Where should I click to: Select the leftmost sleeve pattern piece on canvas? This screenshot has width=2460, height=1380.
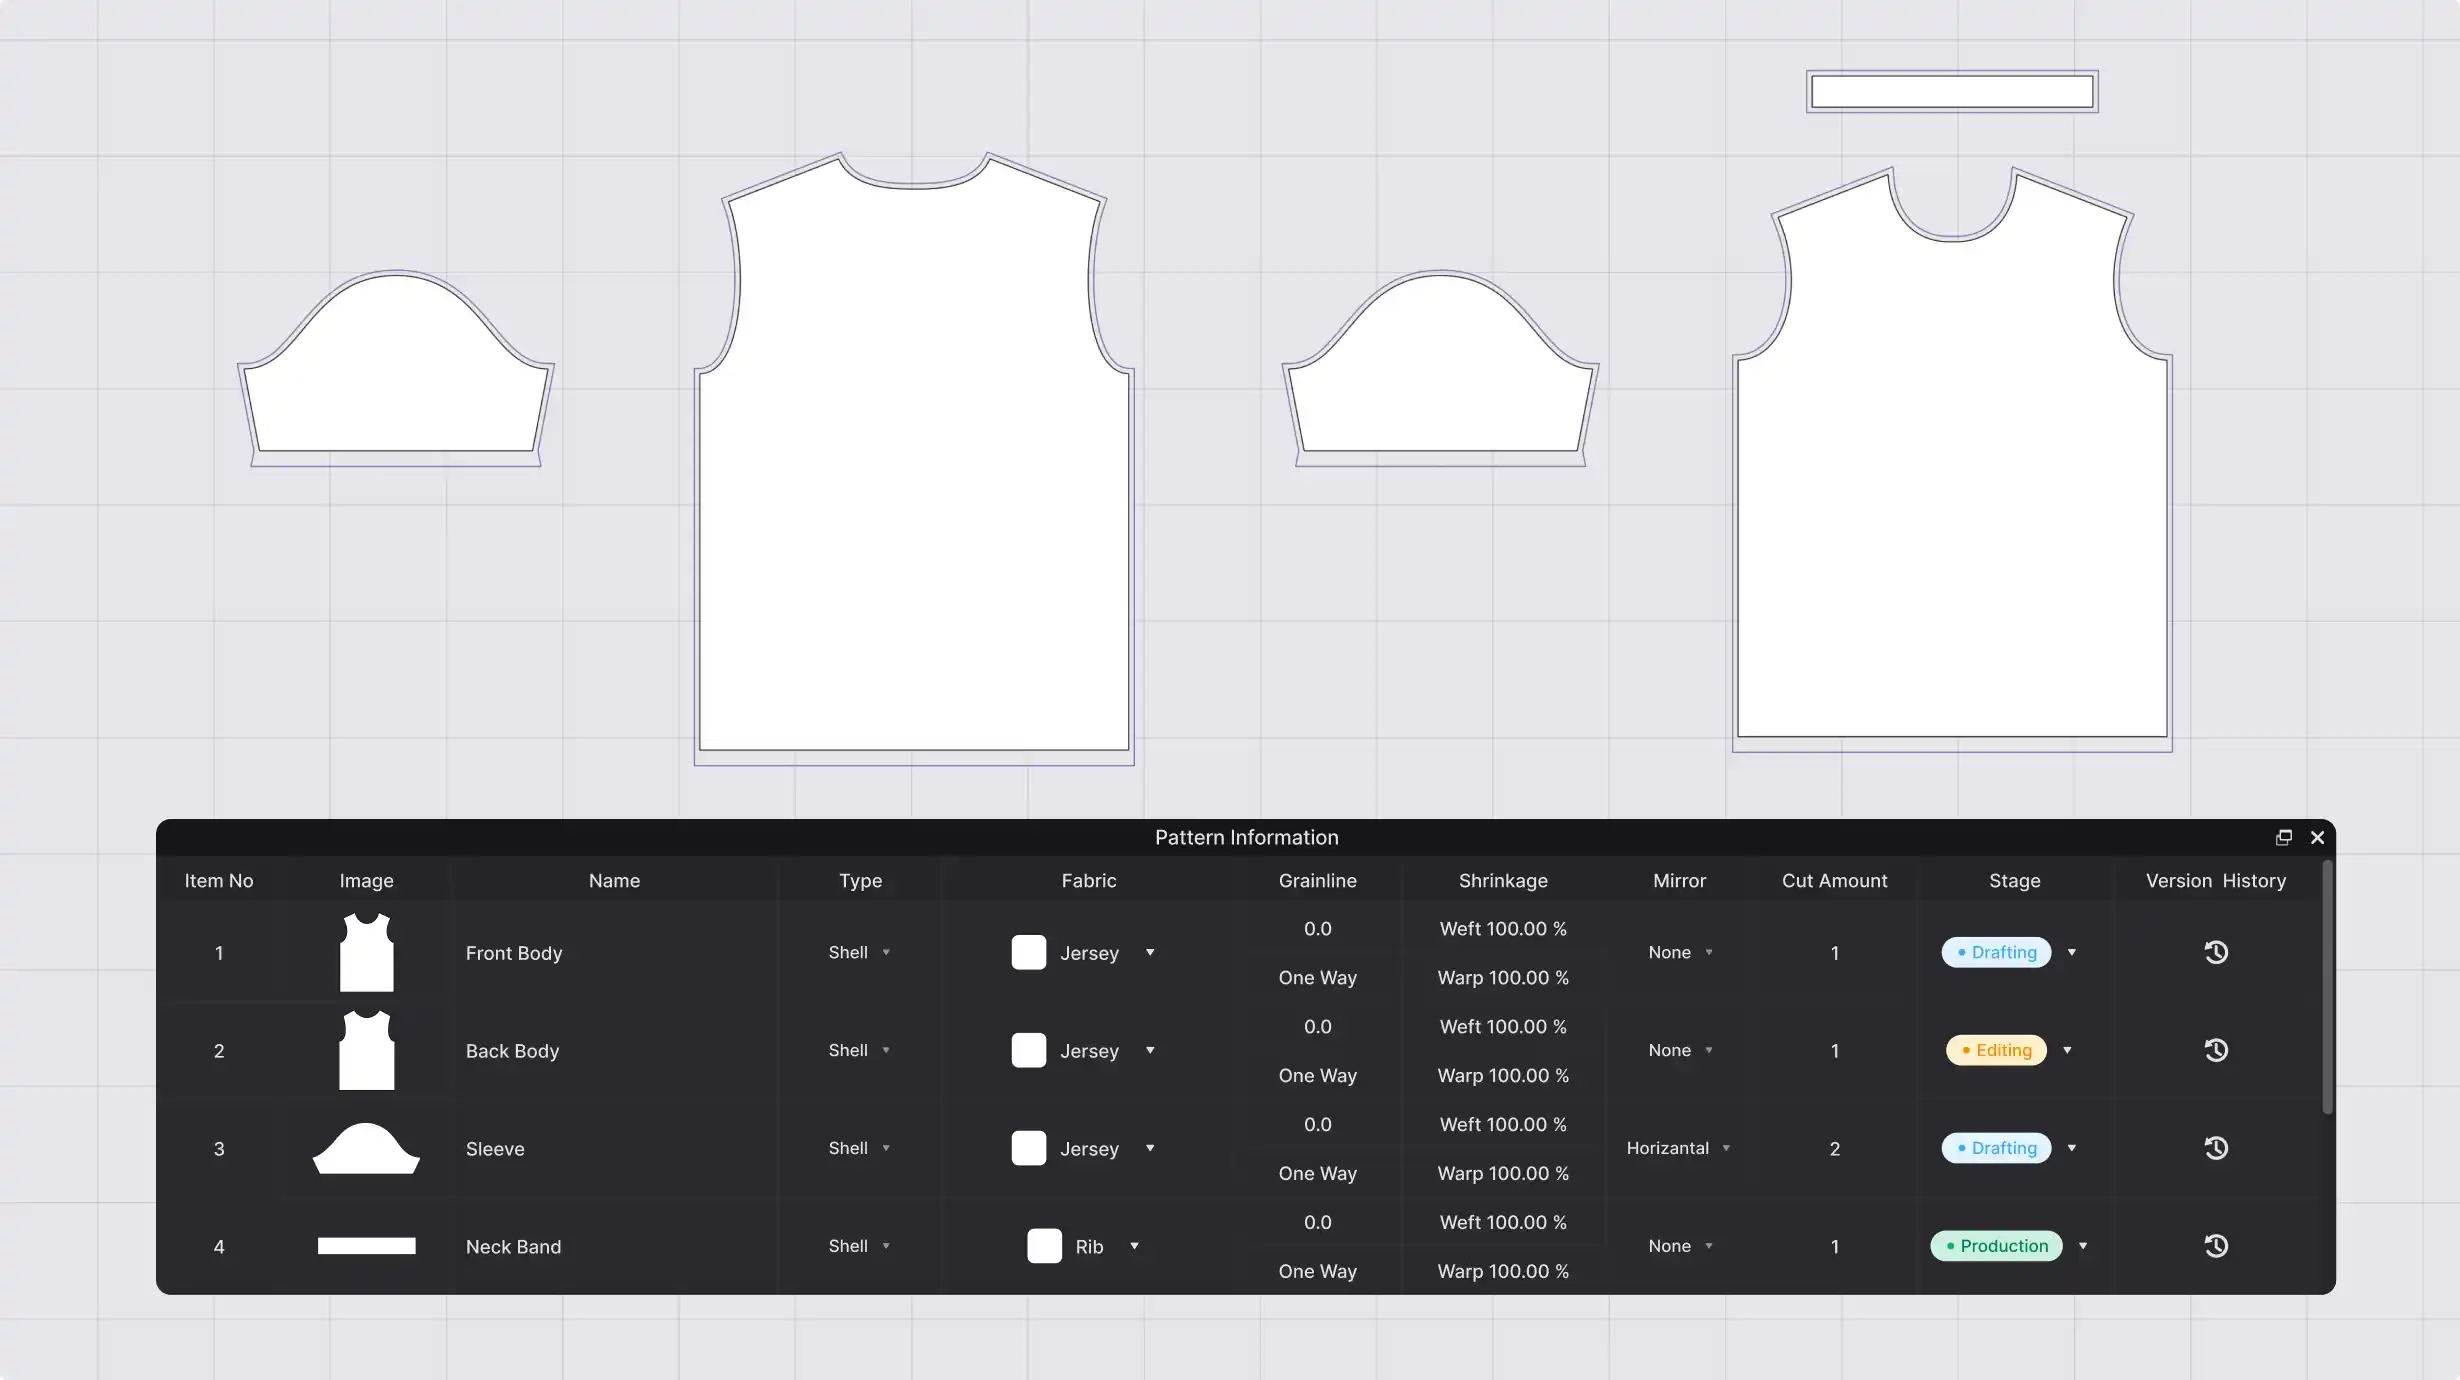click(x=396, y=368)
